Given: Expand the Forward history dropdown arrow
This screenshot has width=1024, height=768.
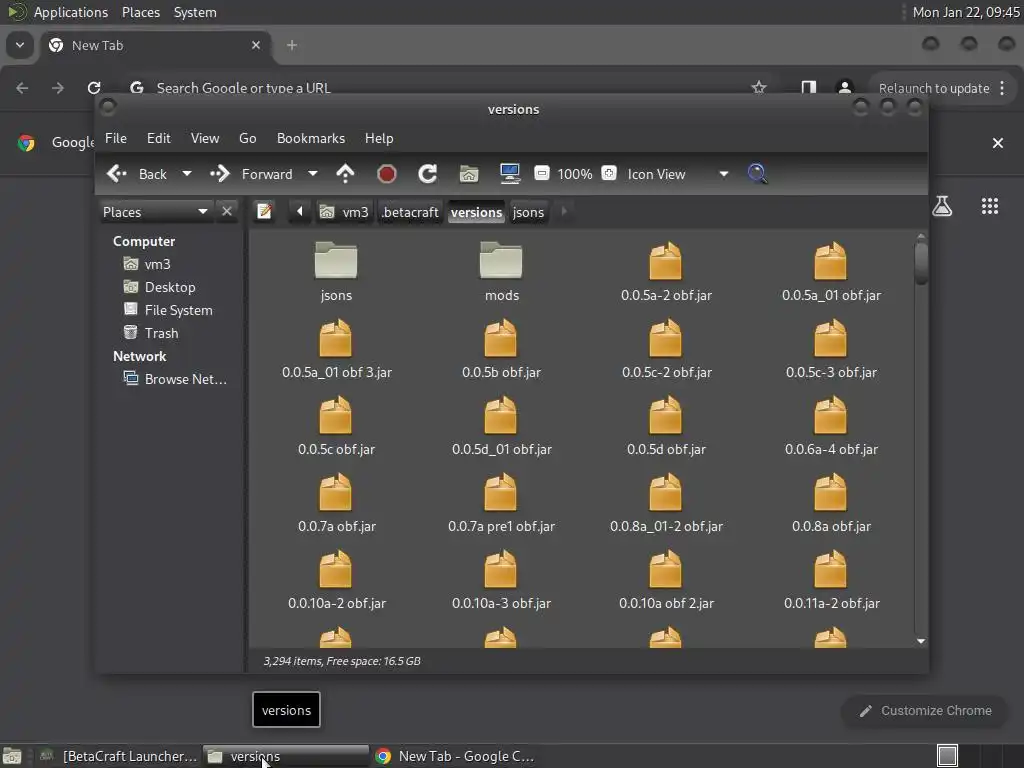Looking at the screenshot, I should (x=312, y=174).
